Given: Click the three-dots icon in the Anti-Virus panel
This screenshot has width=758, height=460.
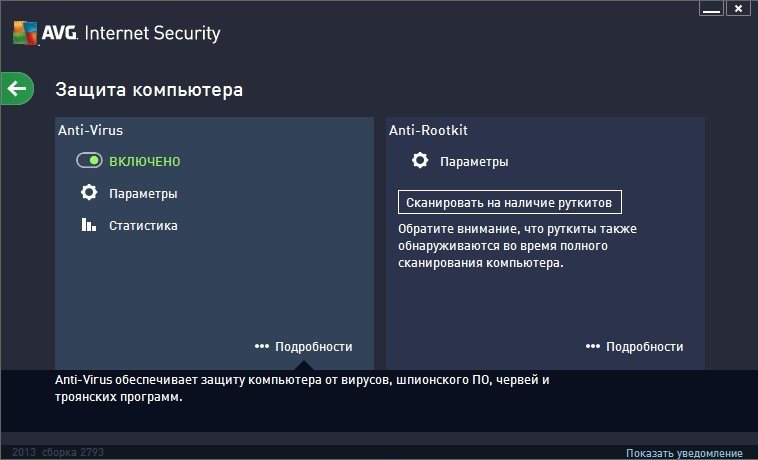Looking at the screenshot, I should [262, 346].
